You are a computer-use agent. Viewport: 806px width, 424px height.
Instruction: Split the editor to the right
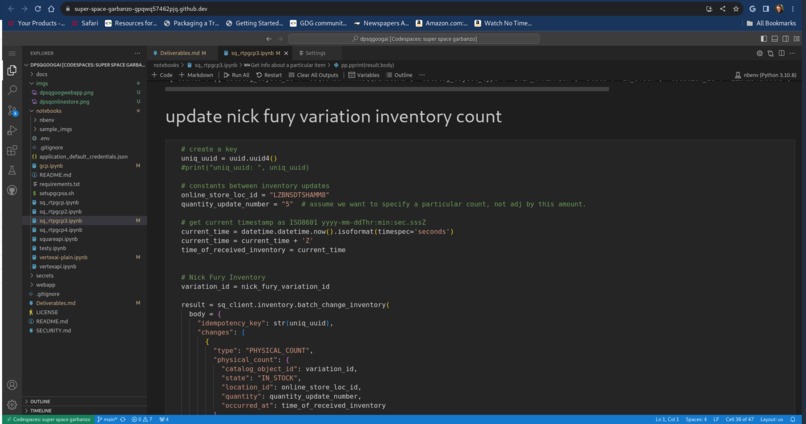[781, 53]
